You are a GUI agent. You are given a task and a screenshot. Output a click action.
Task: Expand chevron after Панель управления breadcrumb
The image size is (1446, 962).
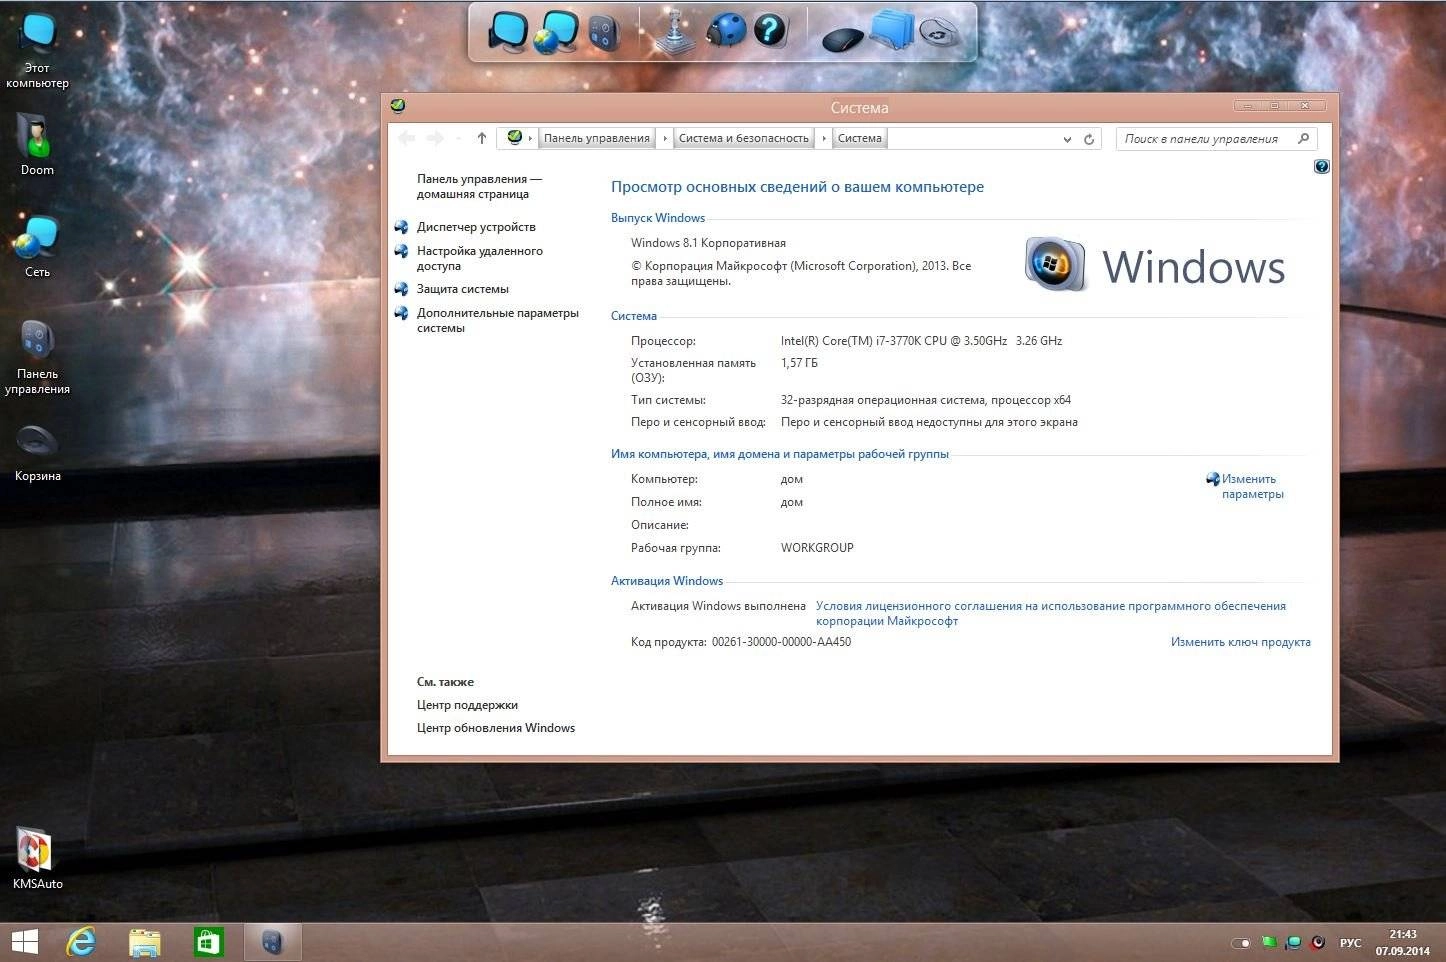click(664, 139)
